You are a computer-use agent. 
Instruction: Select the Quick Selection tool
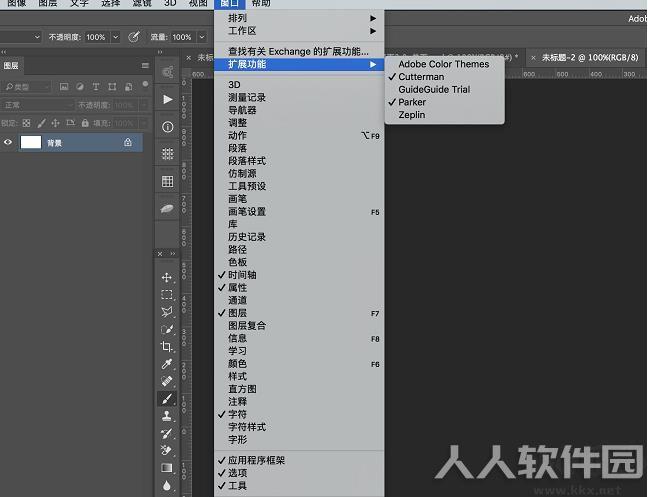click(167, 329)
